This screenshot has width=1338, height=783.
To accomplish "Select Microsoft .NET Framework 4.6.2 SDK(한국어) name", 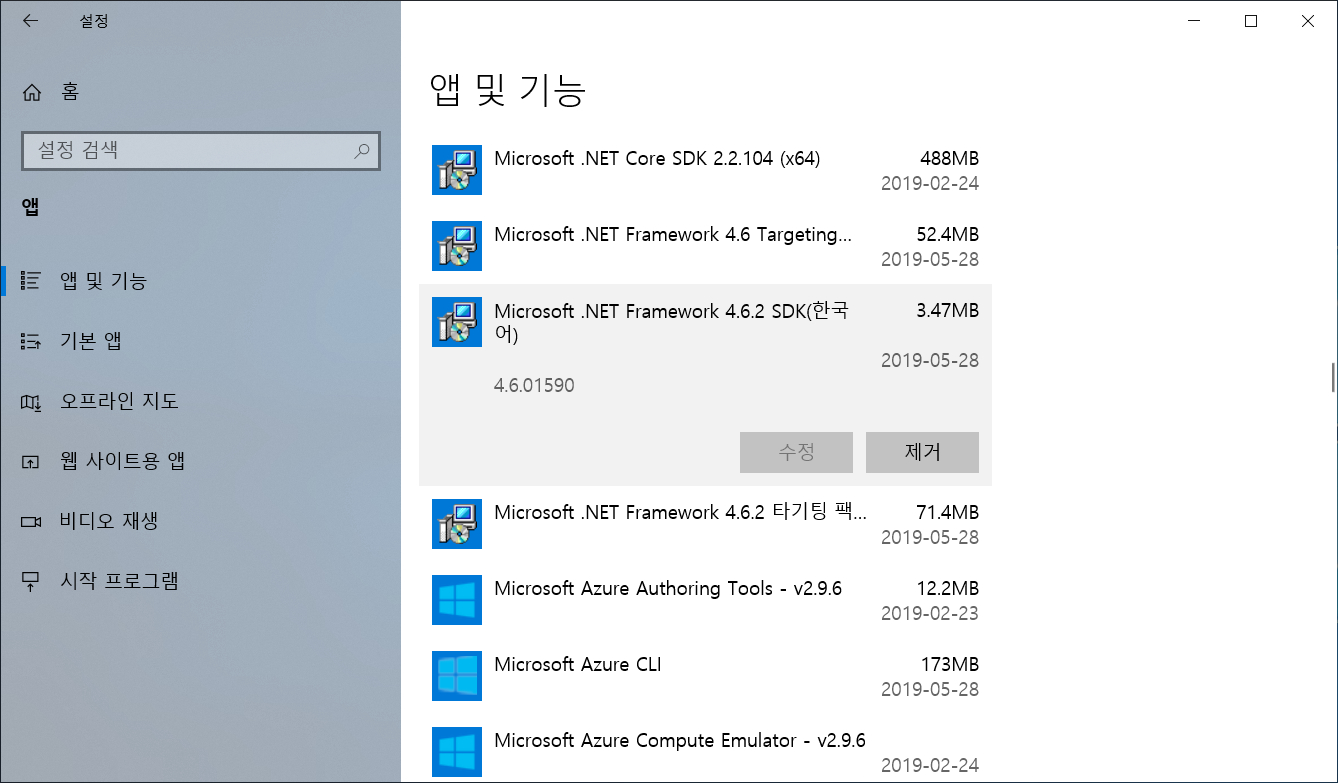I will click(x=672, y=322).
